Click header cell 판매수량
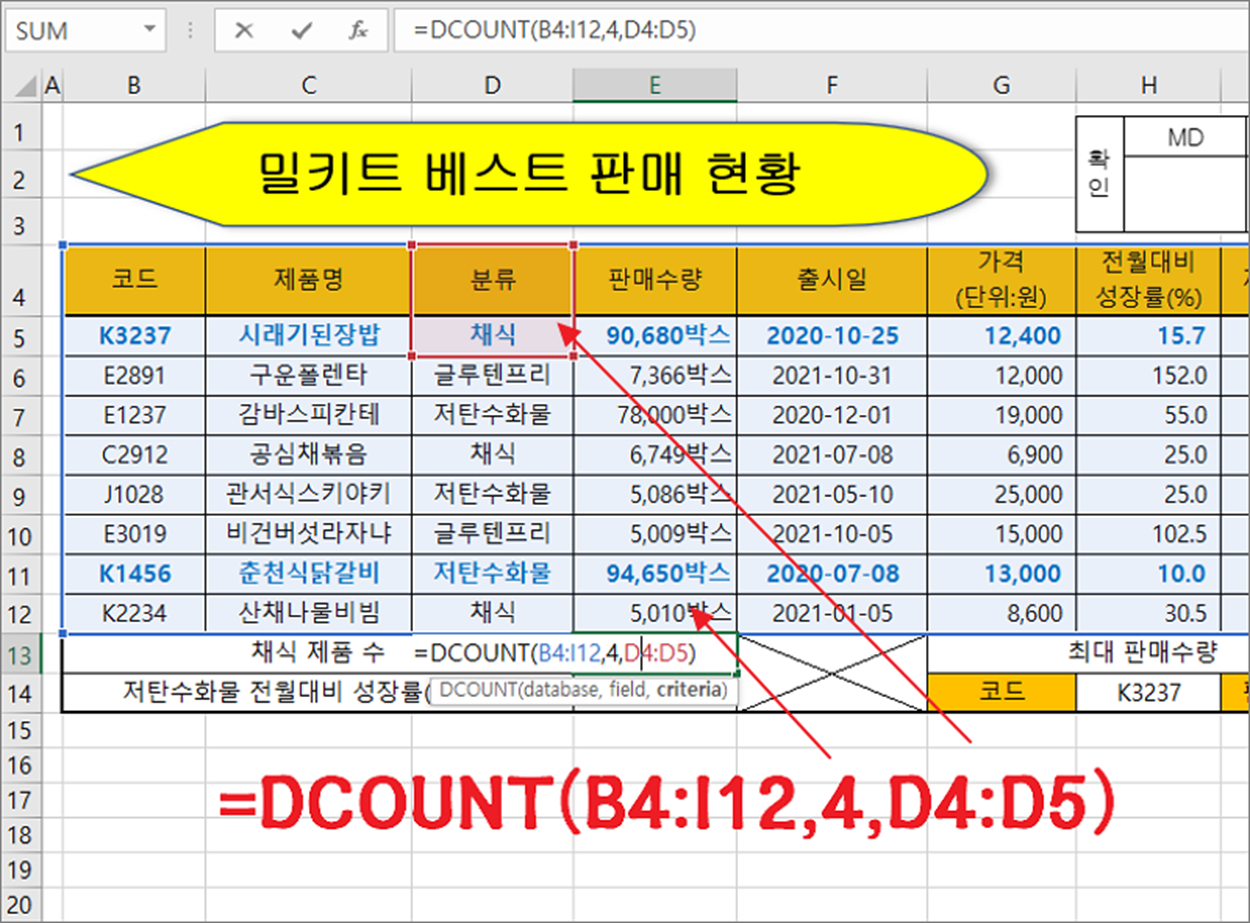The image size is (1250, 923). (655, 281)
